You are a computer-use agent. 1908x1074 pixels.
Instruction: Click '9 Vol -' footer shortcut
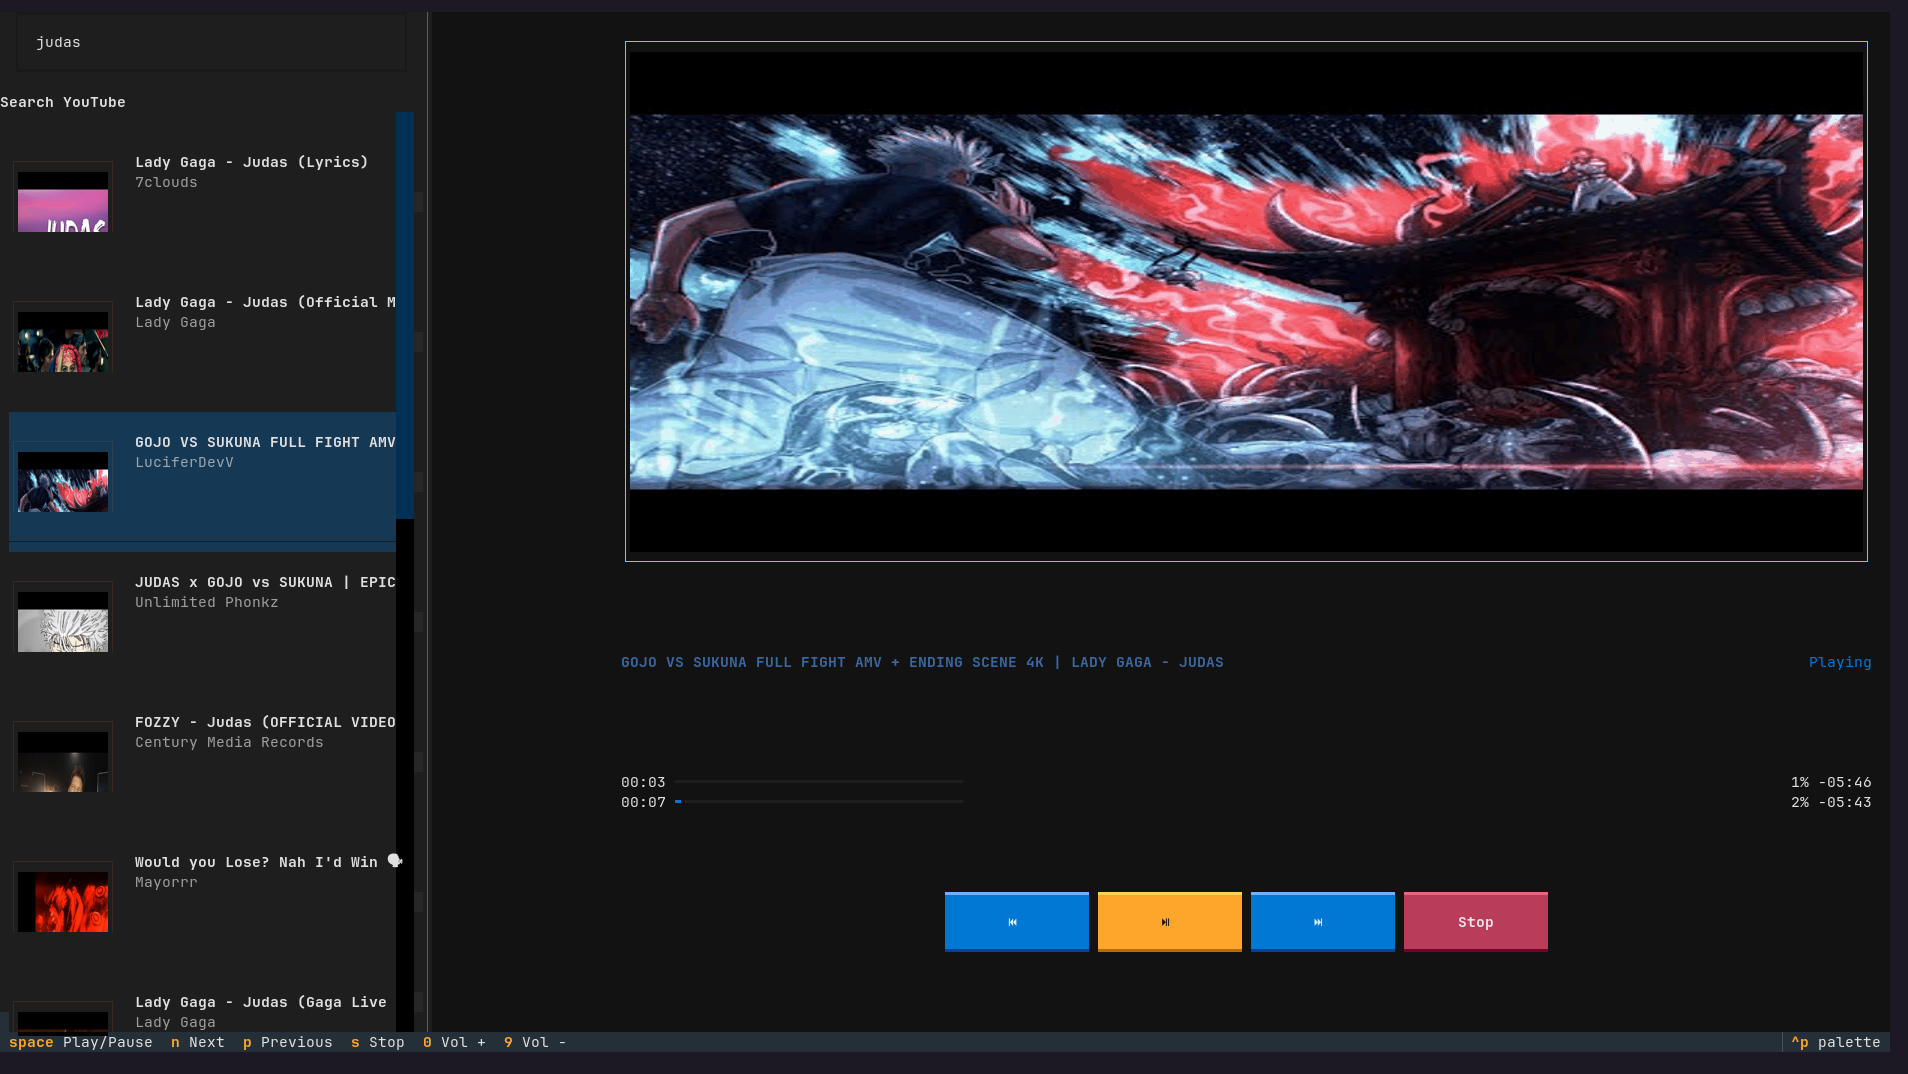pyautogui.click(x=535, y=1042)
